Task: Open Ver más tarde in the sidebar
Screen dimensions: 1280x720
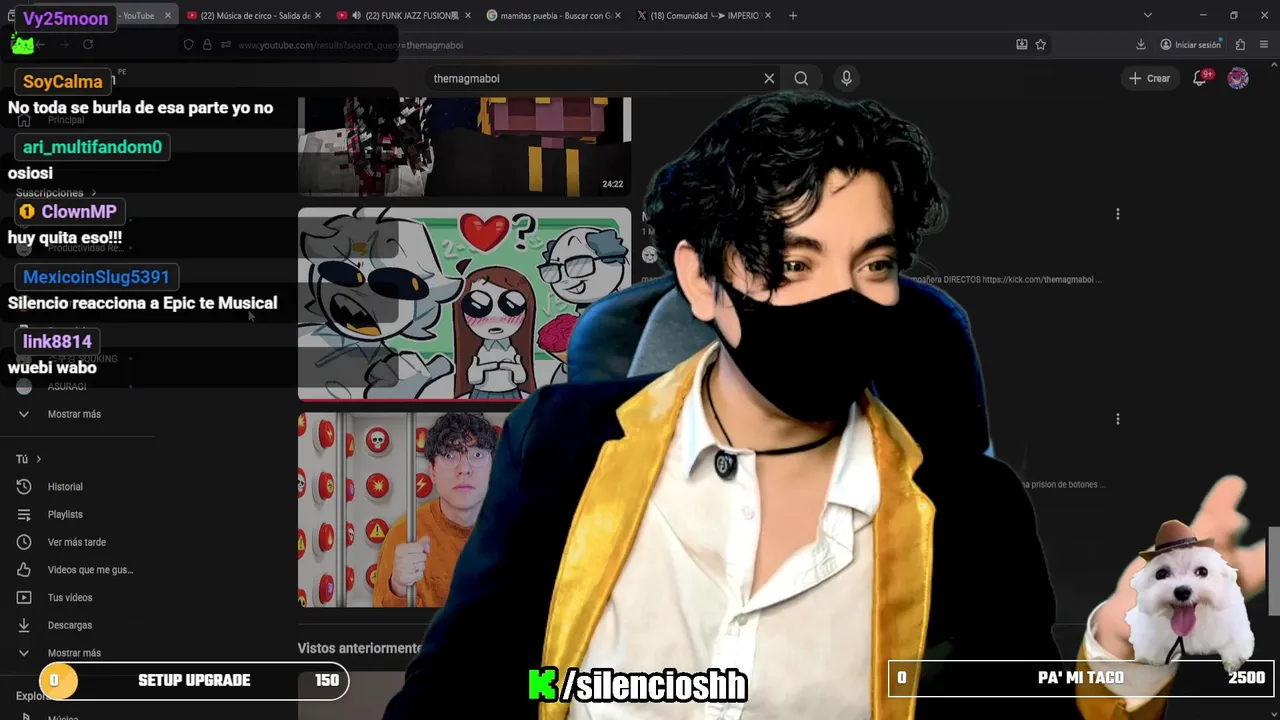Action: click(x=77, y=542)
